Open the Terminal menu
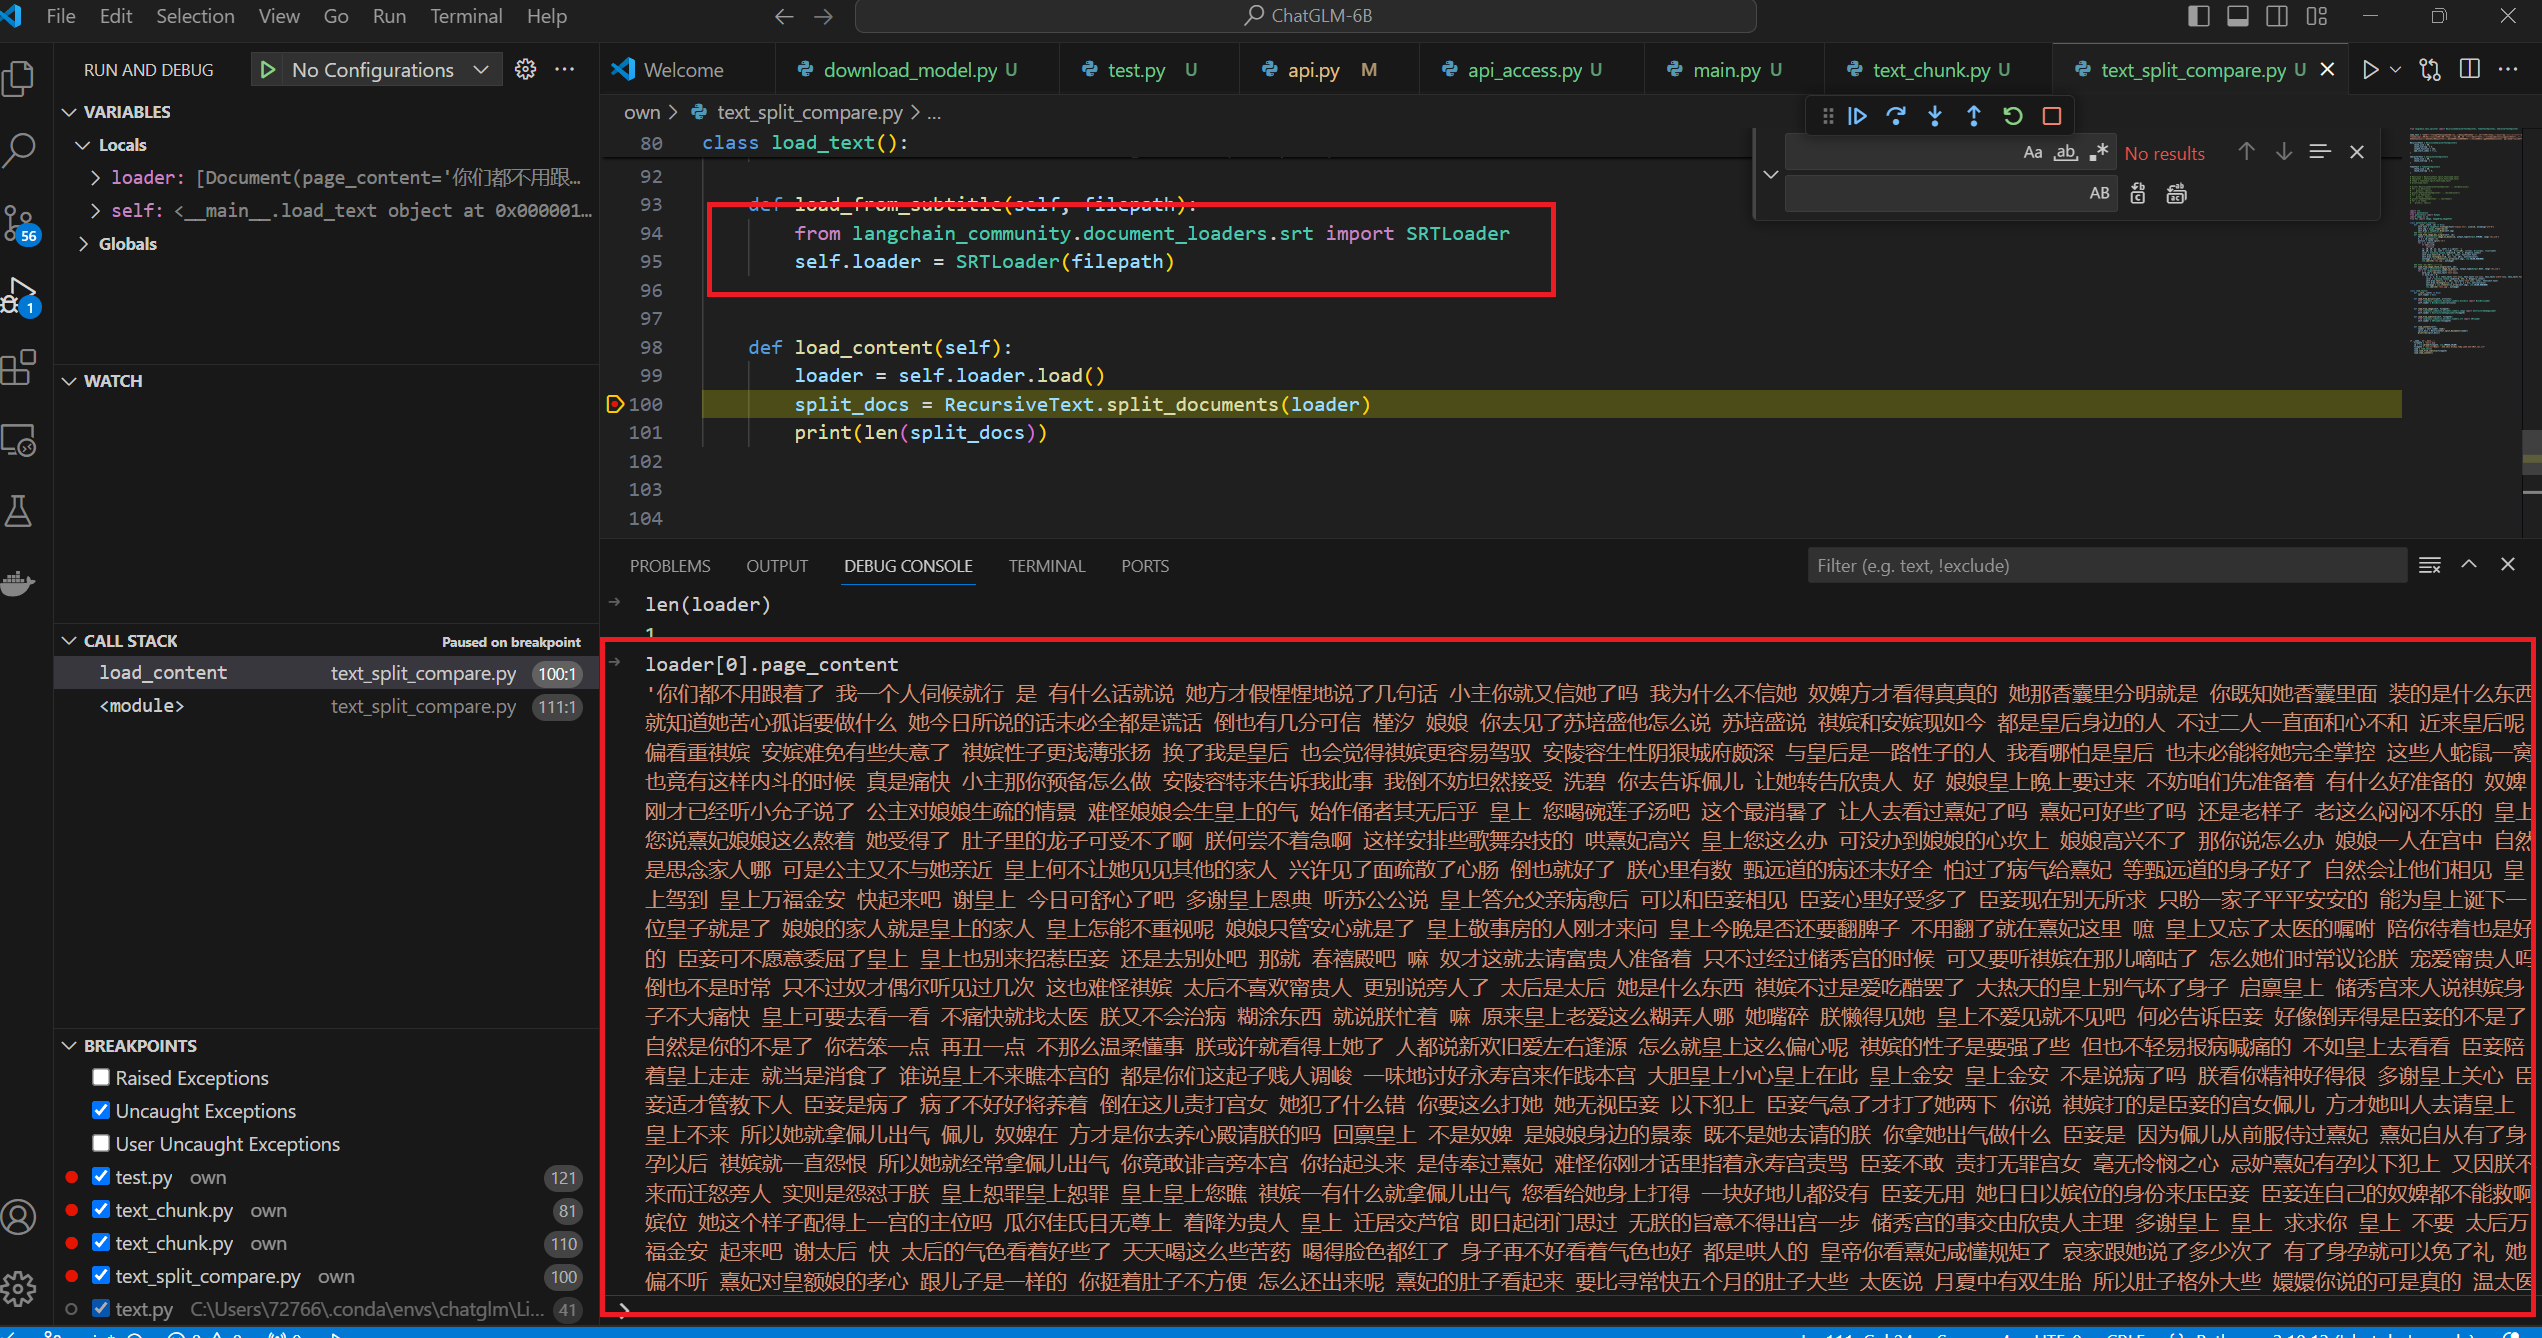Viewport: 2542px width, 1338px height. [x=465, y=16]
